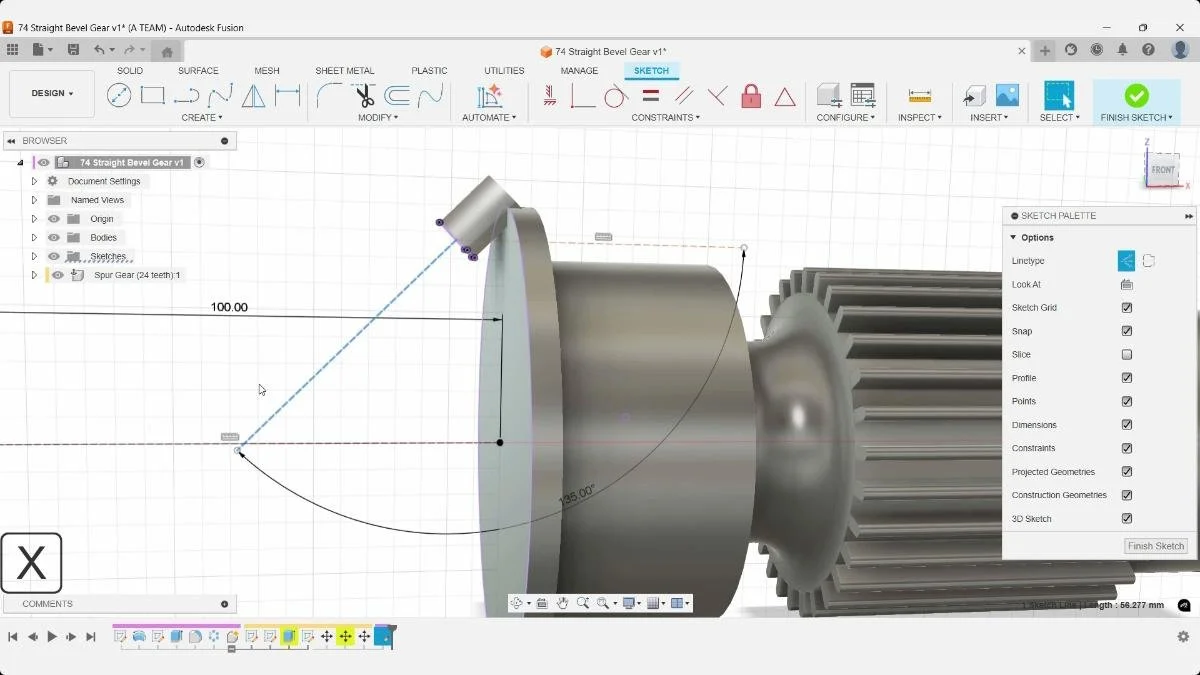The width and height of the screenshot is (1200, 675).
Task: Click the FRONT face of the ViewCube
Action: [x=1163, y=170]
